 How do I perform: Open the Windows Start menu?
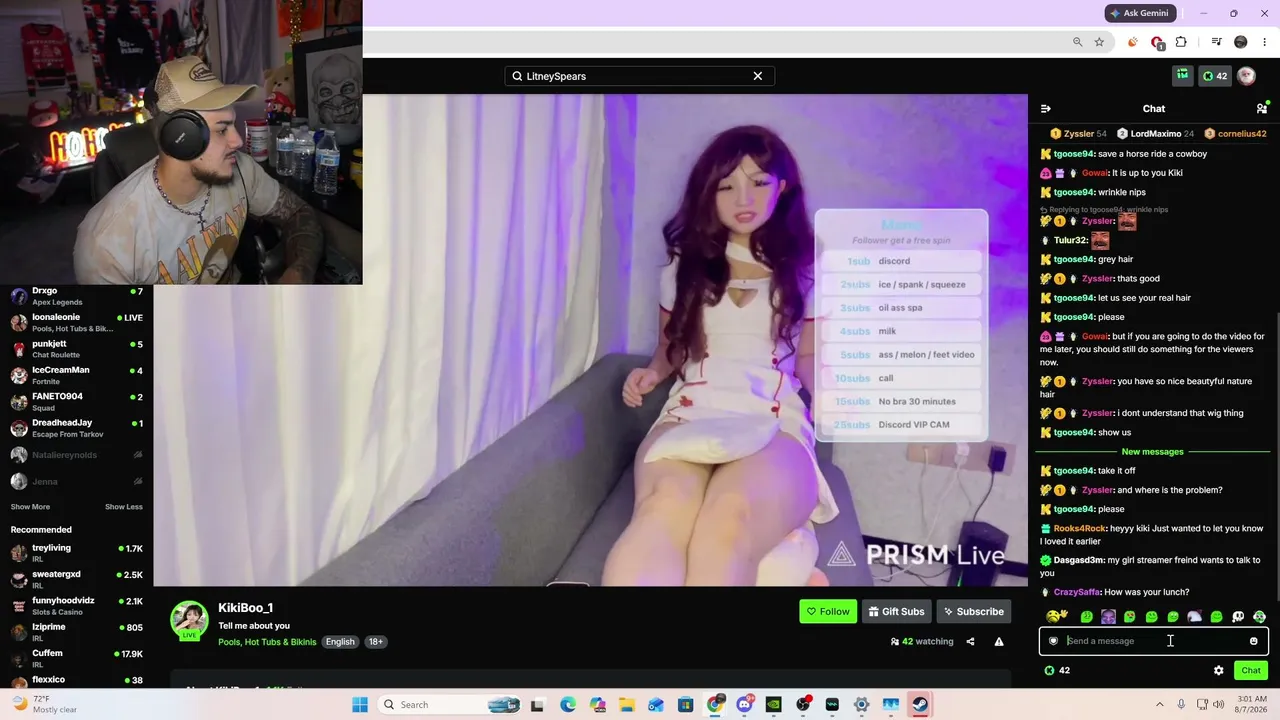(360, 705)
